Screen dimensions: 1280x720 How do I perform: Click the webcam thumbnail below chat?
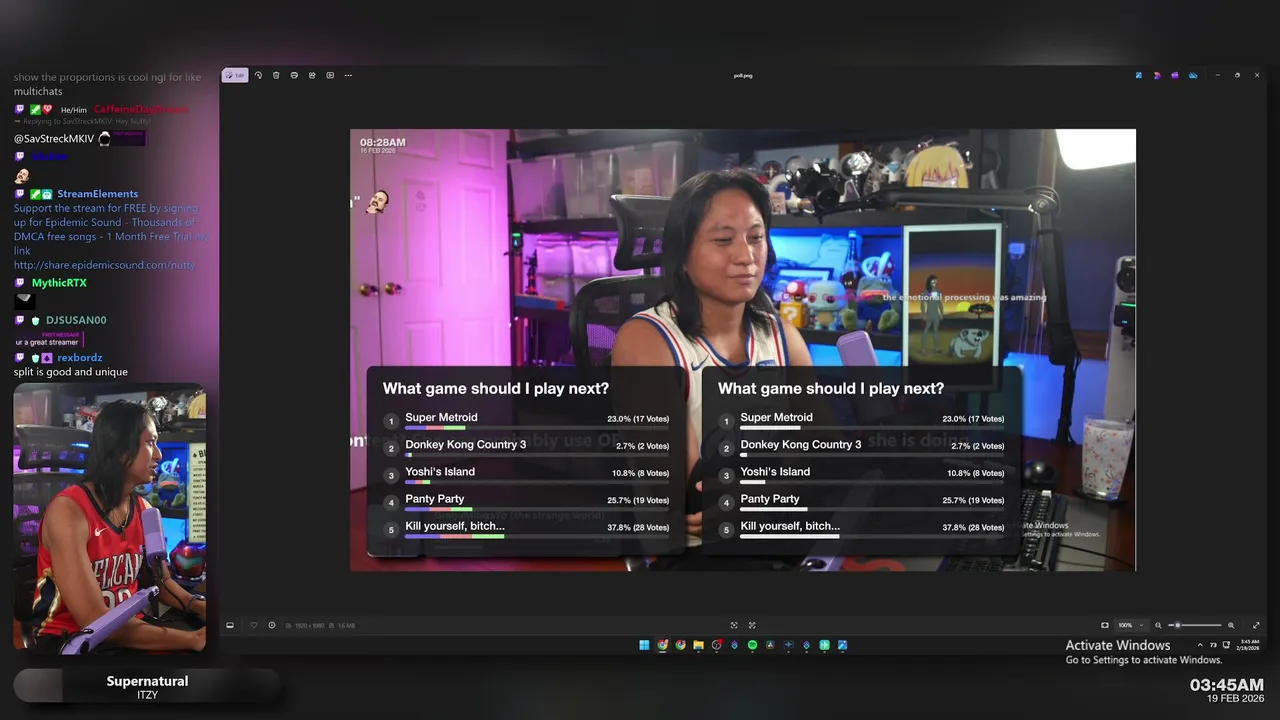(x=110, y=518)
